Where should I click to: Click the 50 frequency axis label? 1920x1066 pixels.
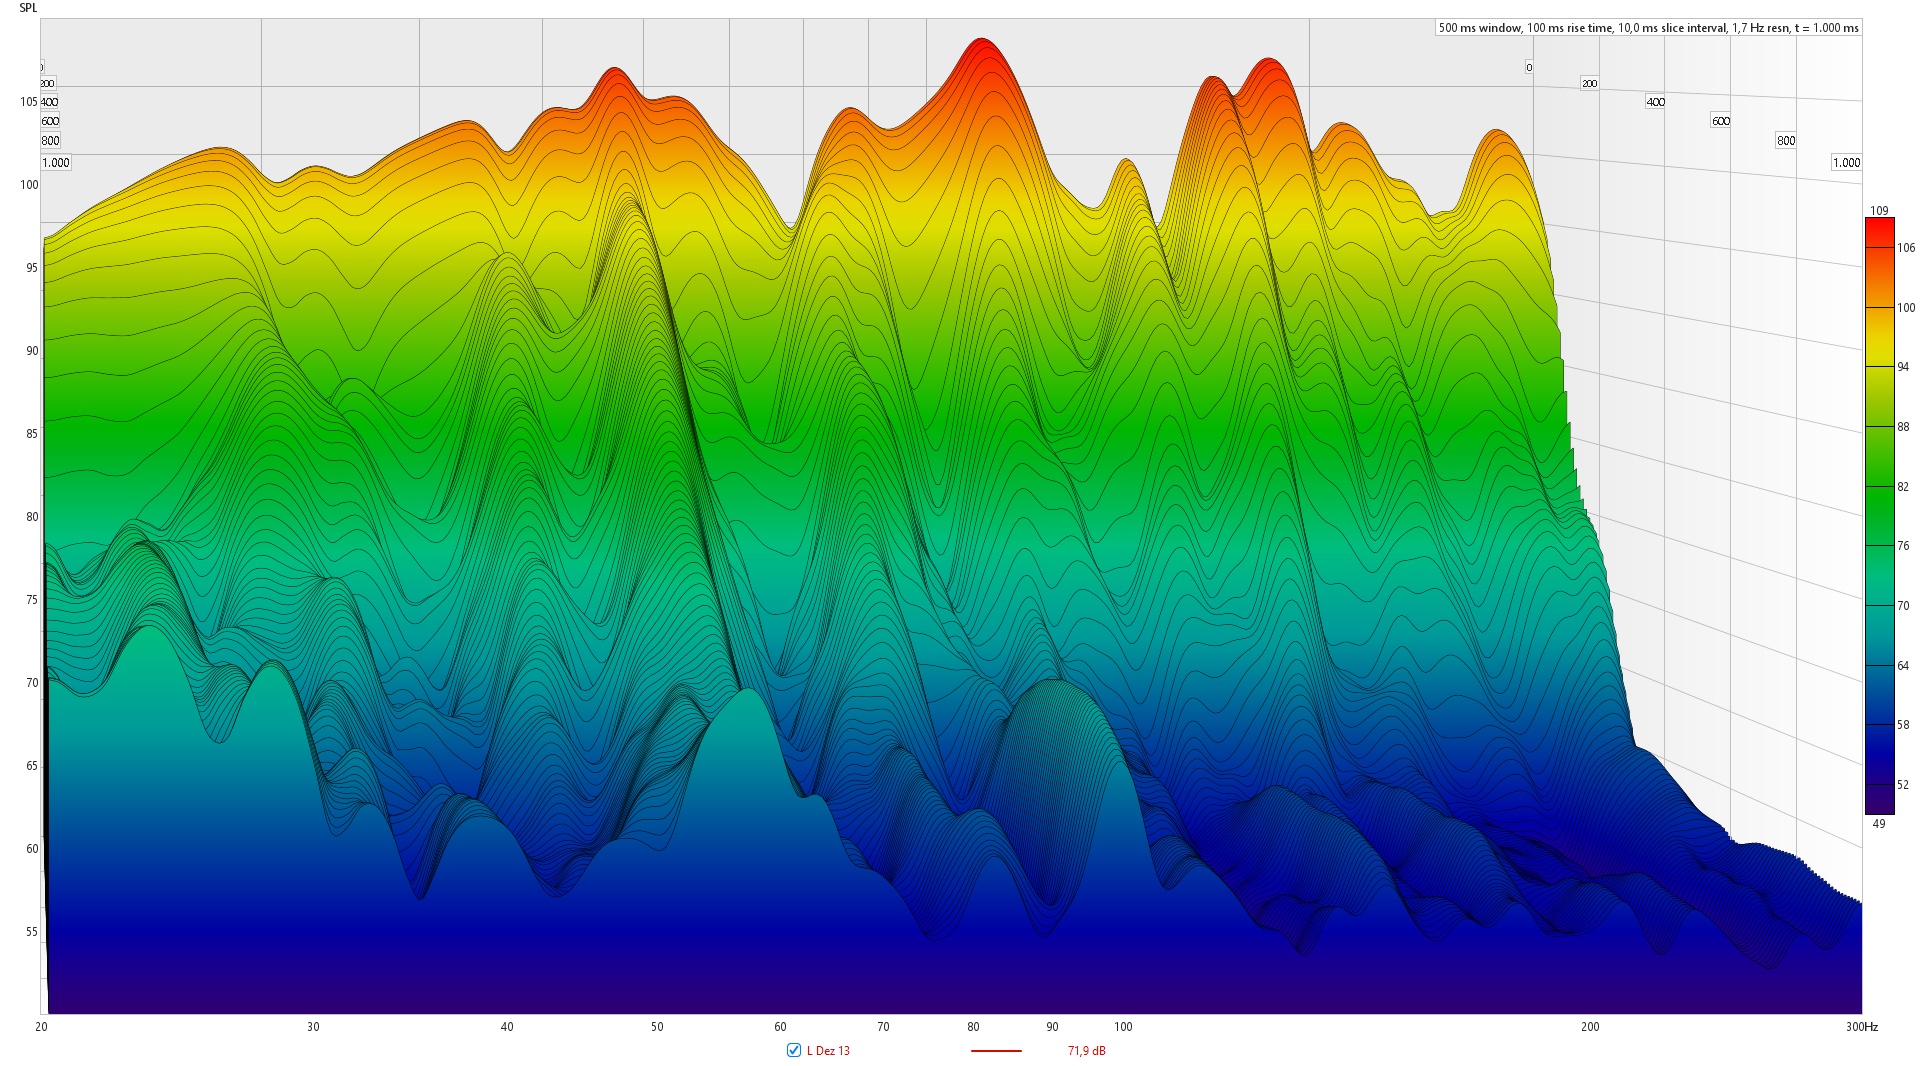click(x=657, y=1027)
